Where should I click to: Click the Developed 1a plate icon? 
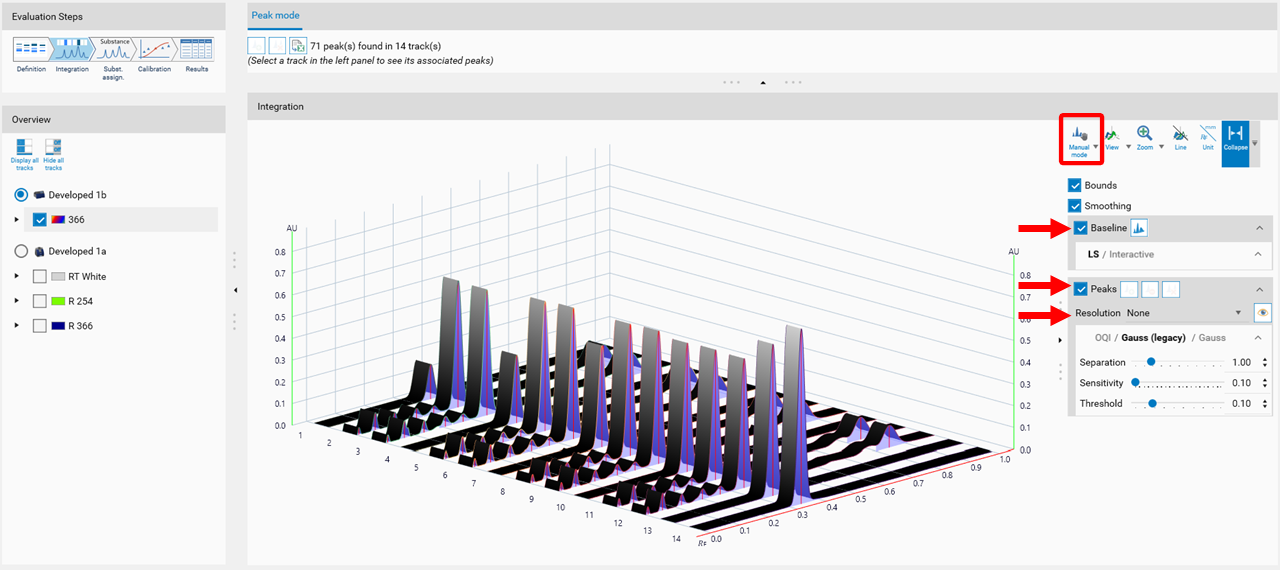tap(39, 252)
